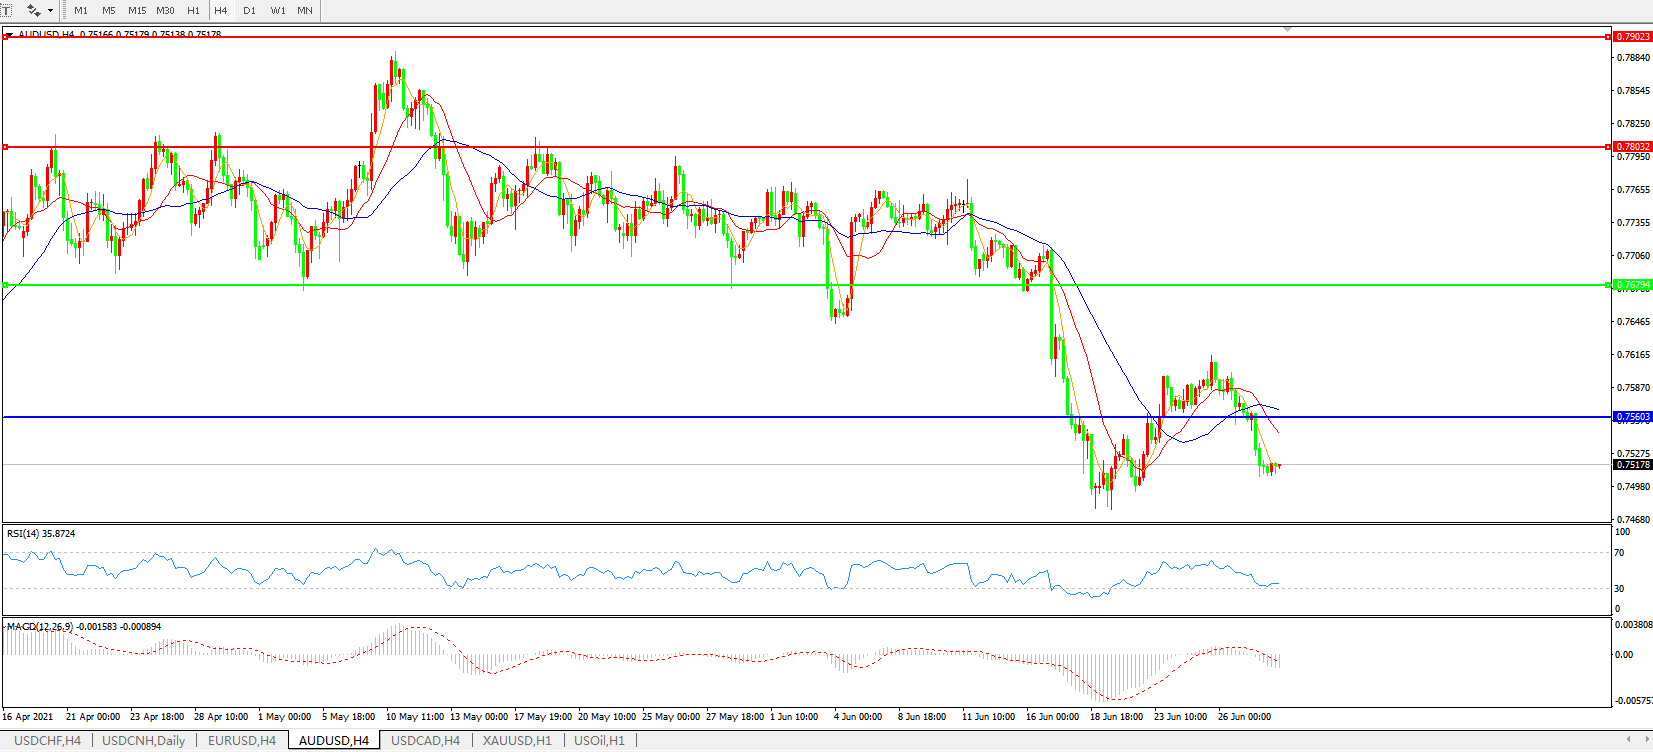Screen dimensions: 1653x752
Task: Choose the W1 weekly timeframe
Action: pyautogui.click(x=278, y=11)
